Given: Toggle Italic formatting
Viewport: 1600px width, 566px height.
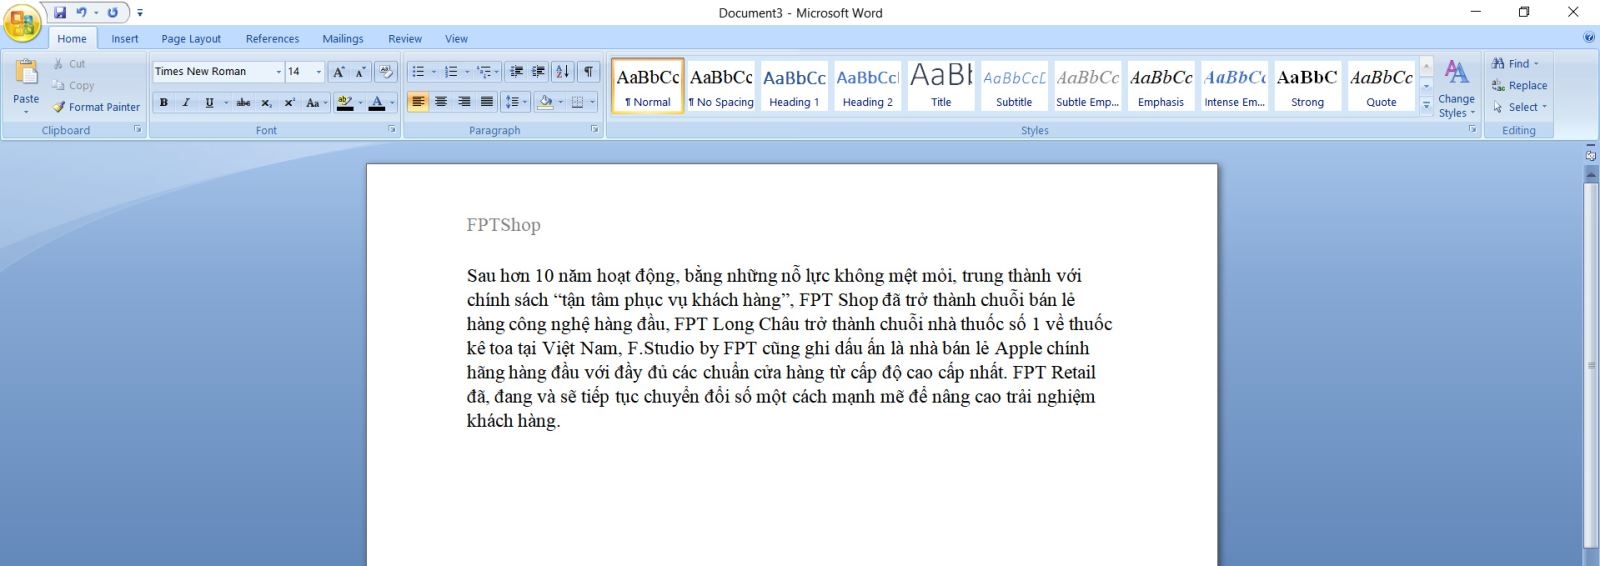Looking at the screenshot, I should pyautogui.click(x=186, y=102).
